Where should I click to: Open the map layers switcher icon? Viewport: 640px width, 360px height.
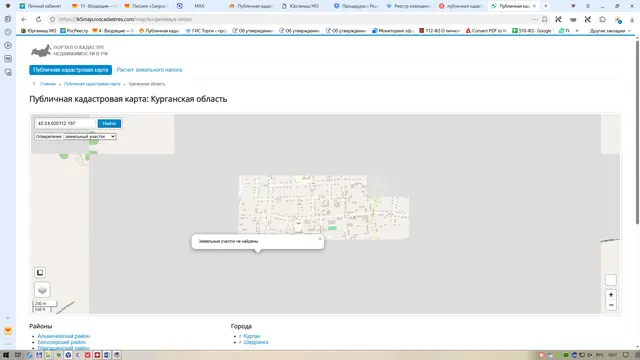(42, 290)
